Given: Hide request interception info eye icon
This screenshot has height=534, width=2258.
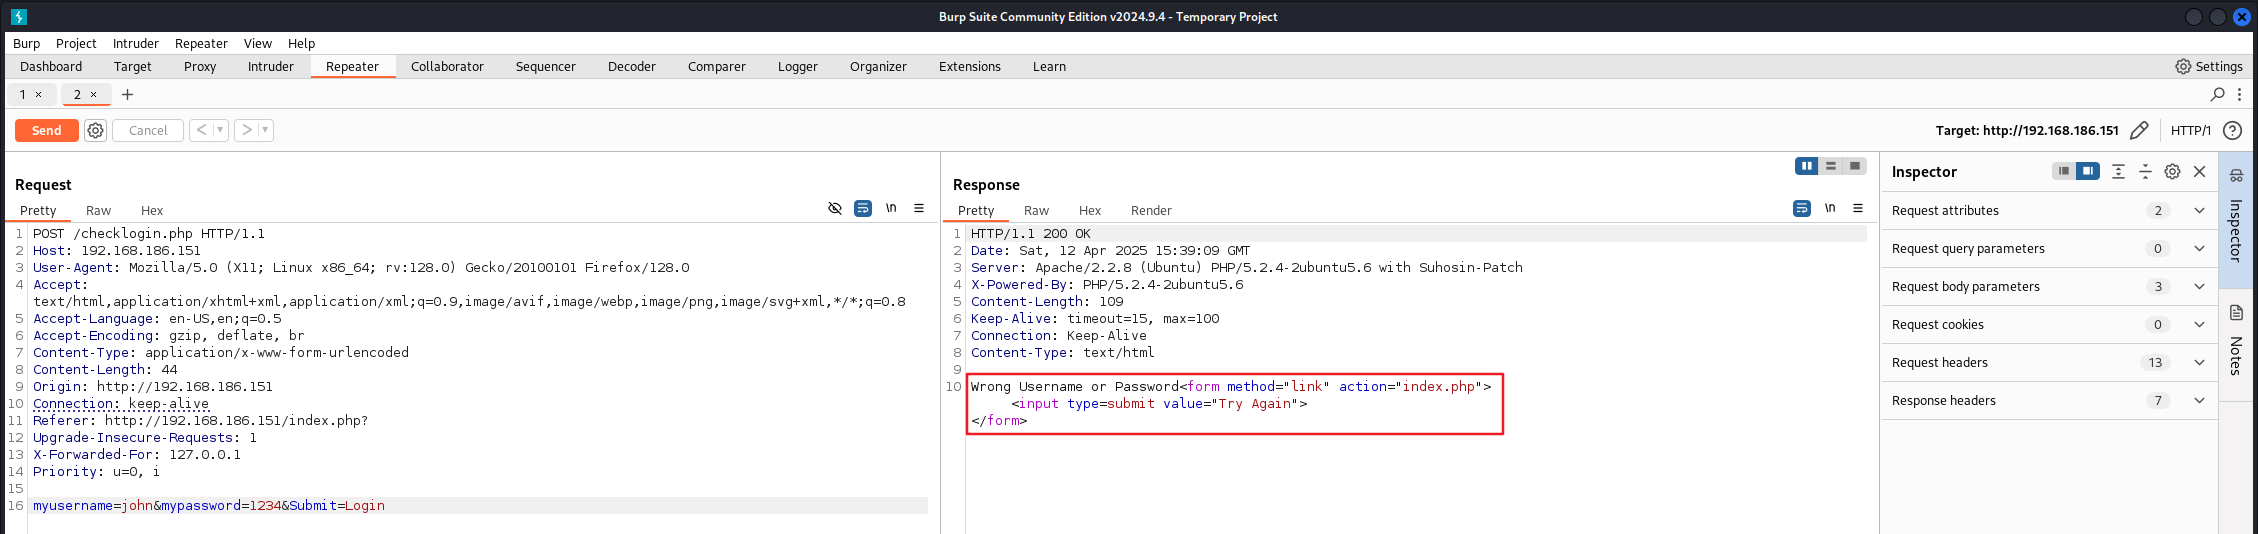Looking at the screenshot, I should click(x=835, y=208).
